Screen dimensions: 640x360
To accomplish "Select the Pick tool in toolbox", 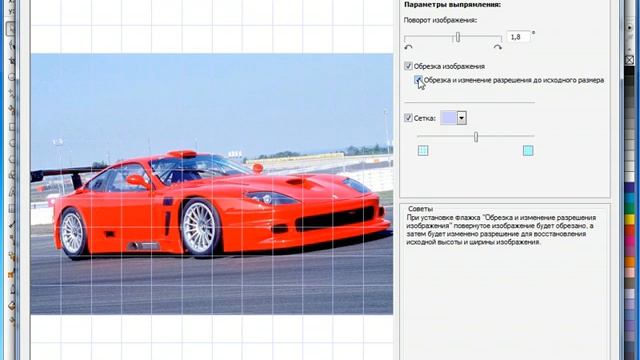I will 11,29.
